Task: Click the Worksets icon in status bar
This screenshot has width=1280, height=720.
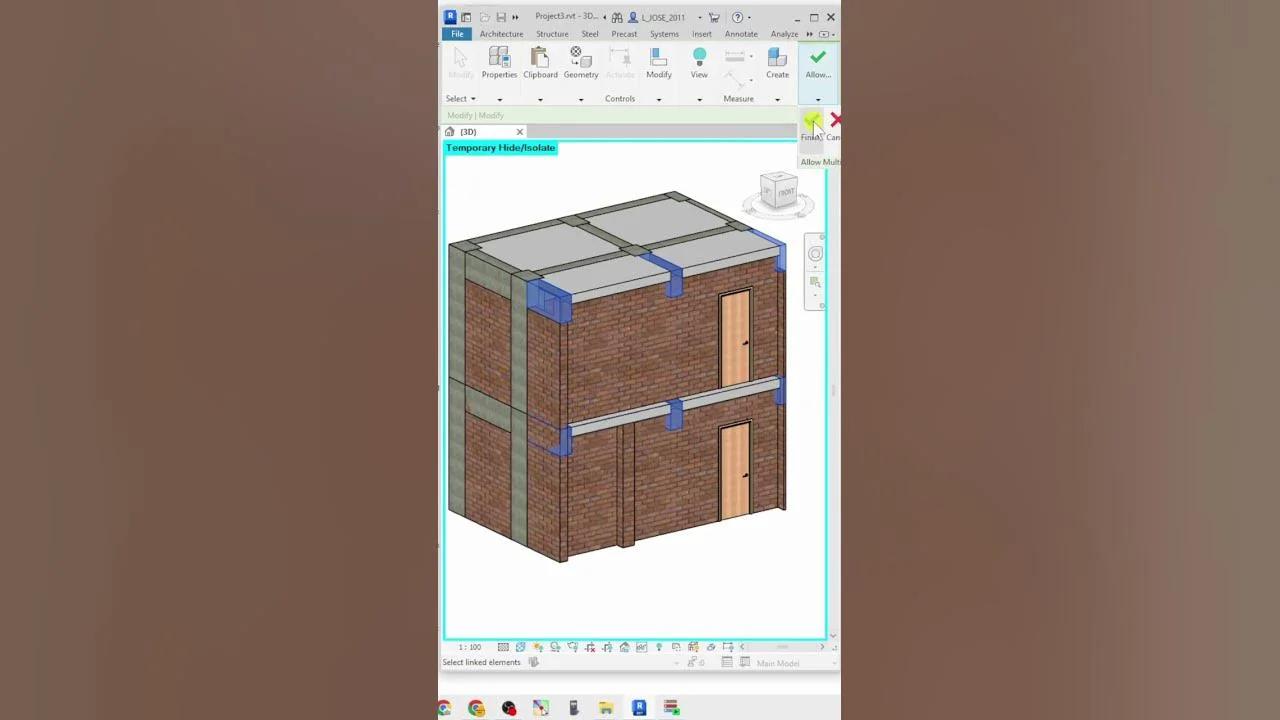Action: tap(534, 662)
